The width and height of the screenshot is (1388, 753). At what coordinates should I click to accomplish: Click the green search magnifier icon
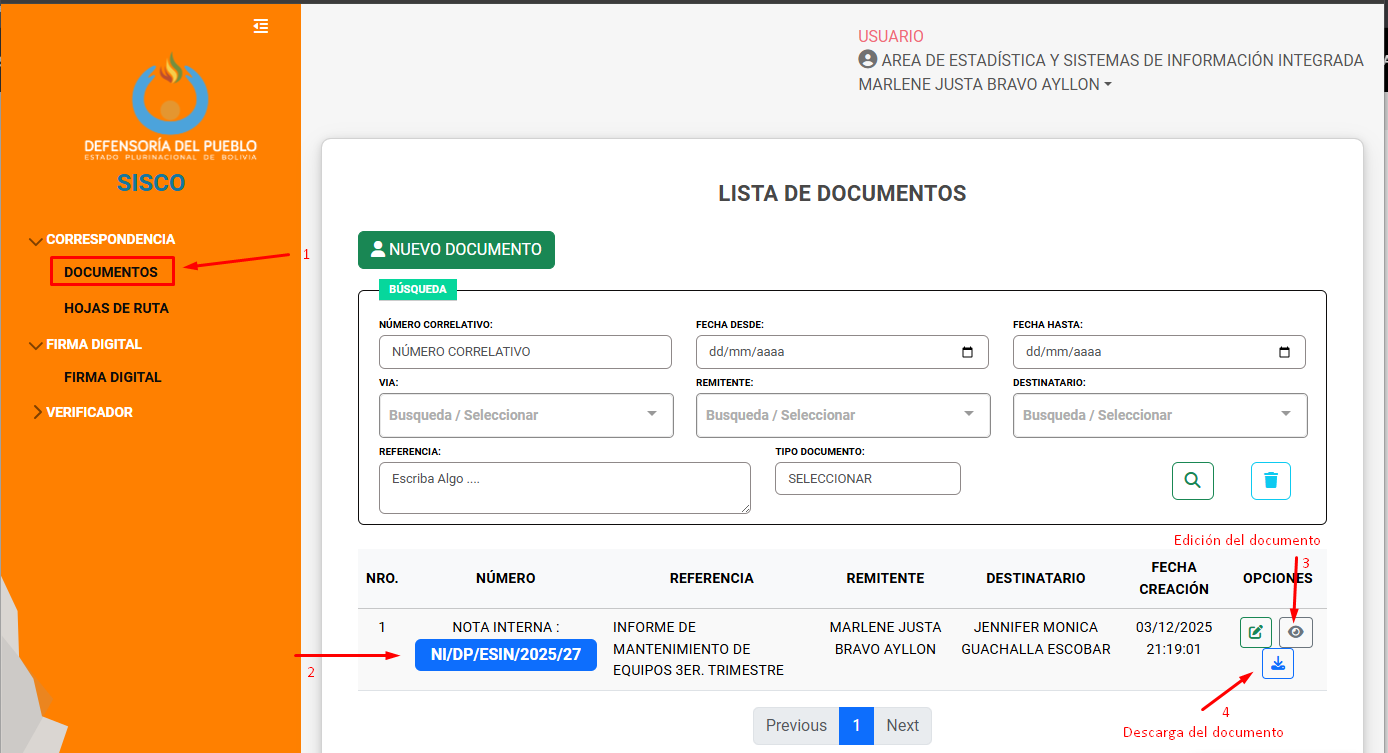pos(1192,481)
